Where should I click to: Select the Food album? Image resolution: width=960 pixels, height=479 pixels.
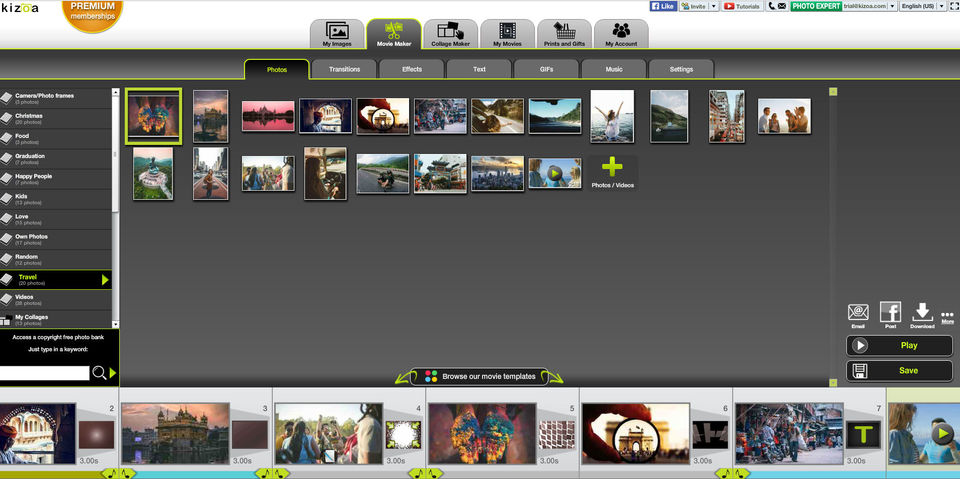pos(56,139)
